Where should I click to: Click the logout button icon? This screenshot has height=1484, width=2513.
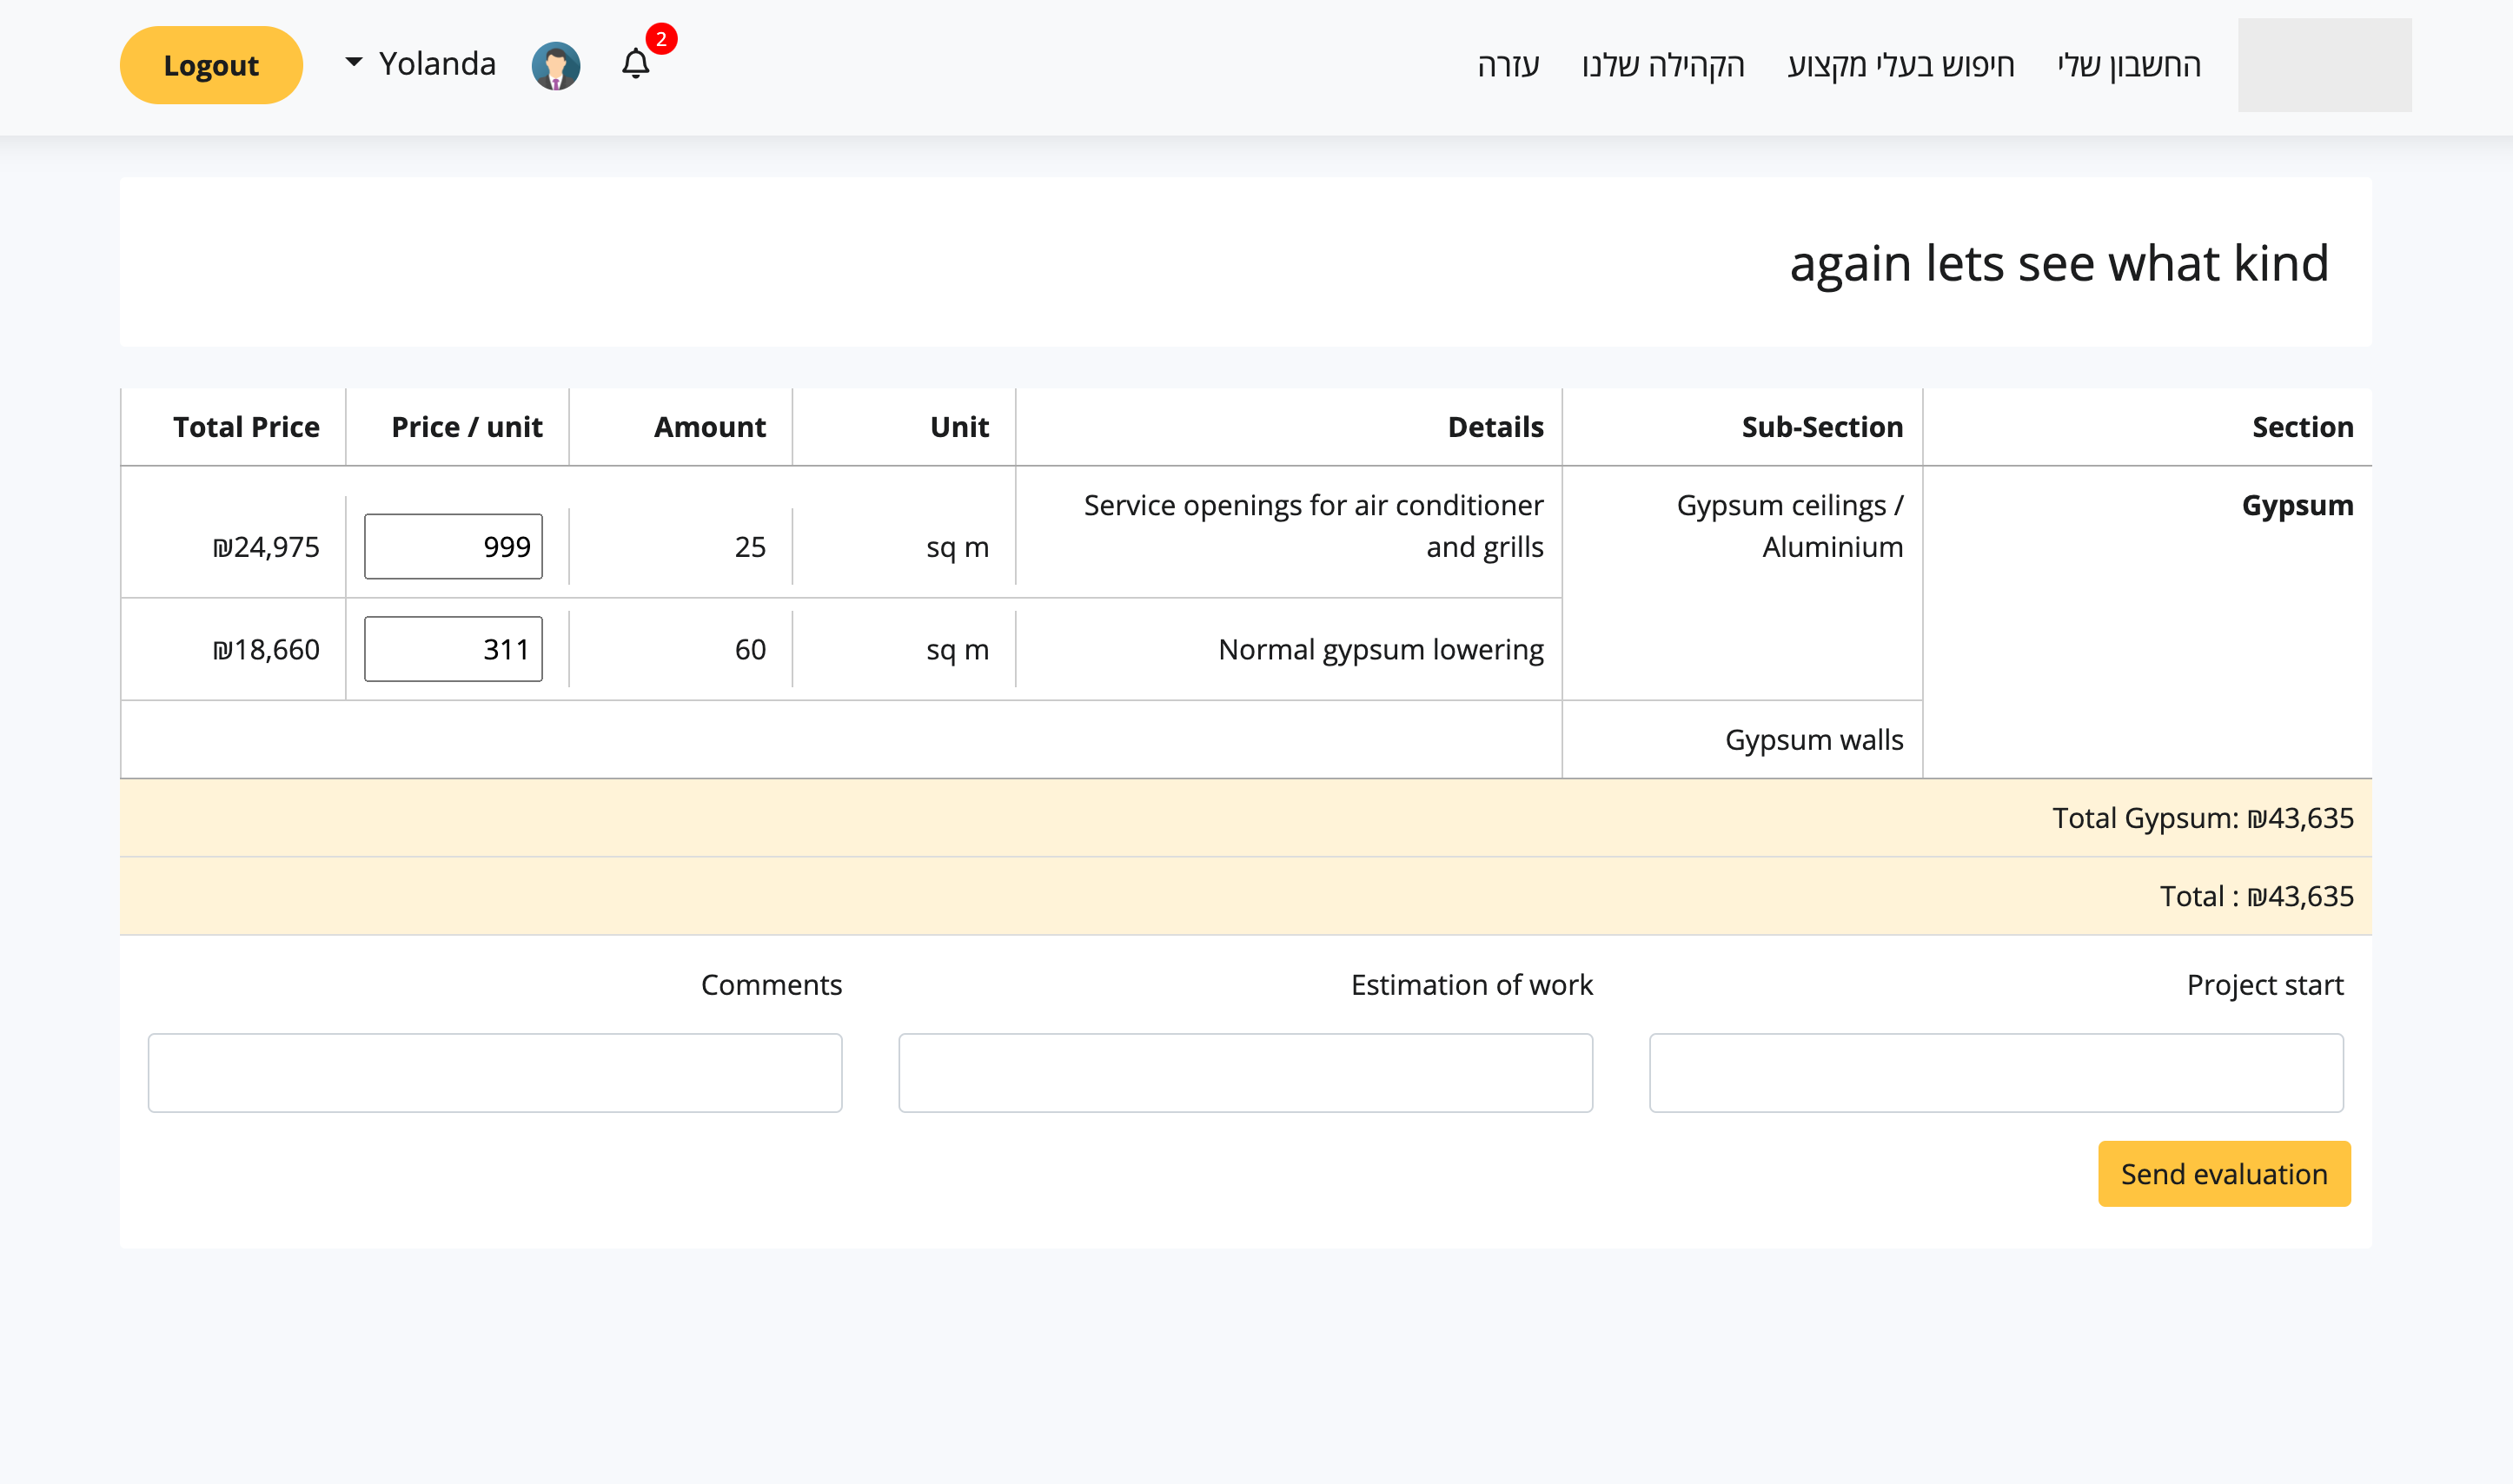pyautogui.click(x=209, y=63)
